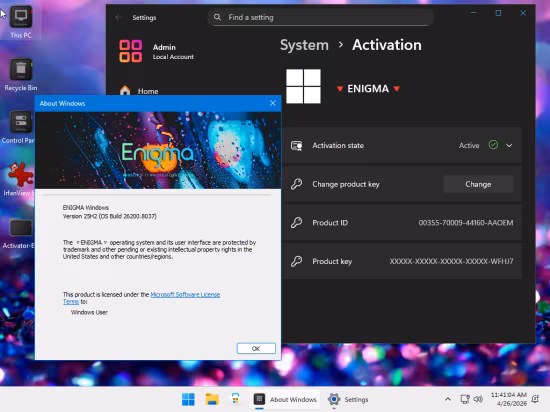Screen dimensions: 550x412
Task: Open Microsoft Software License Terms link
Action: (x=185, y=295)
